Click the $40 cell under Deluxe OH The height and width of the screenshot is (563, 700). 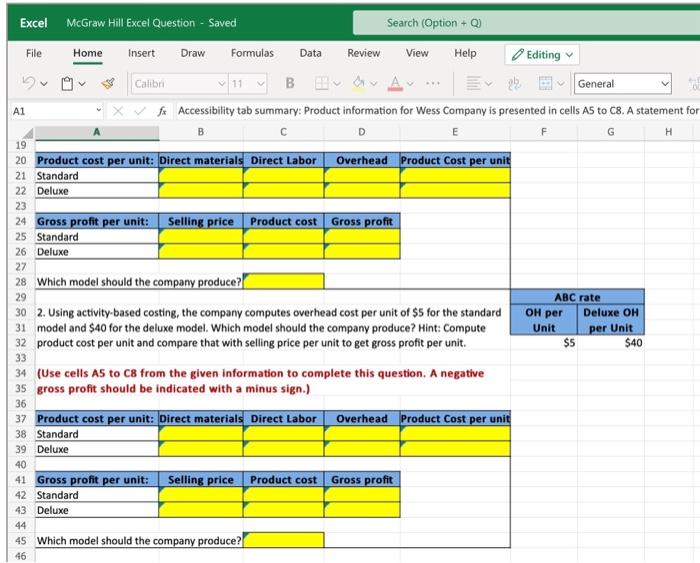pos(611,343)
